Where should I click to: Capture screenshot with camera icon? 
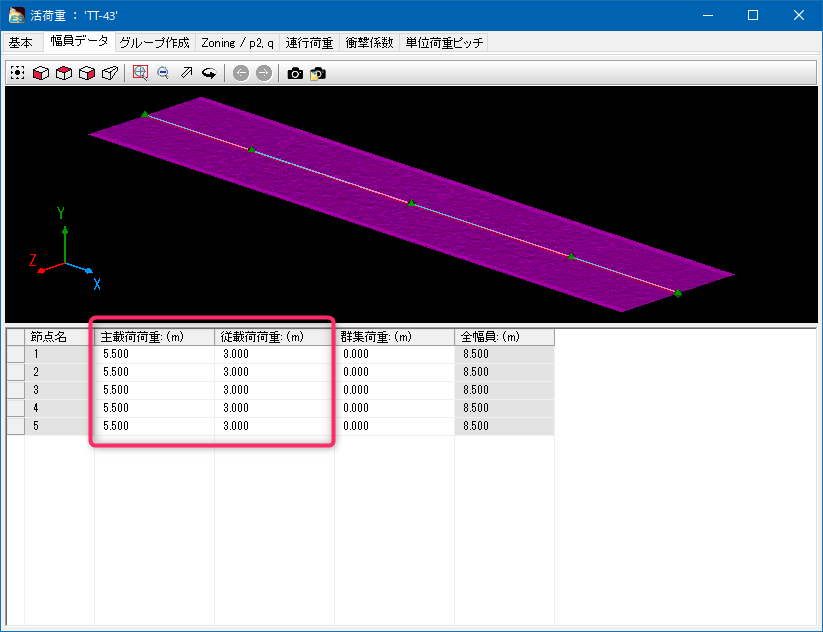[x=295, y=73]
